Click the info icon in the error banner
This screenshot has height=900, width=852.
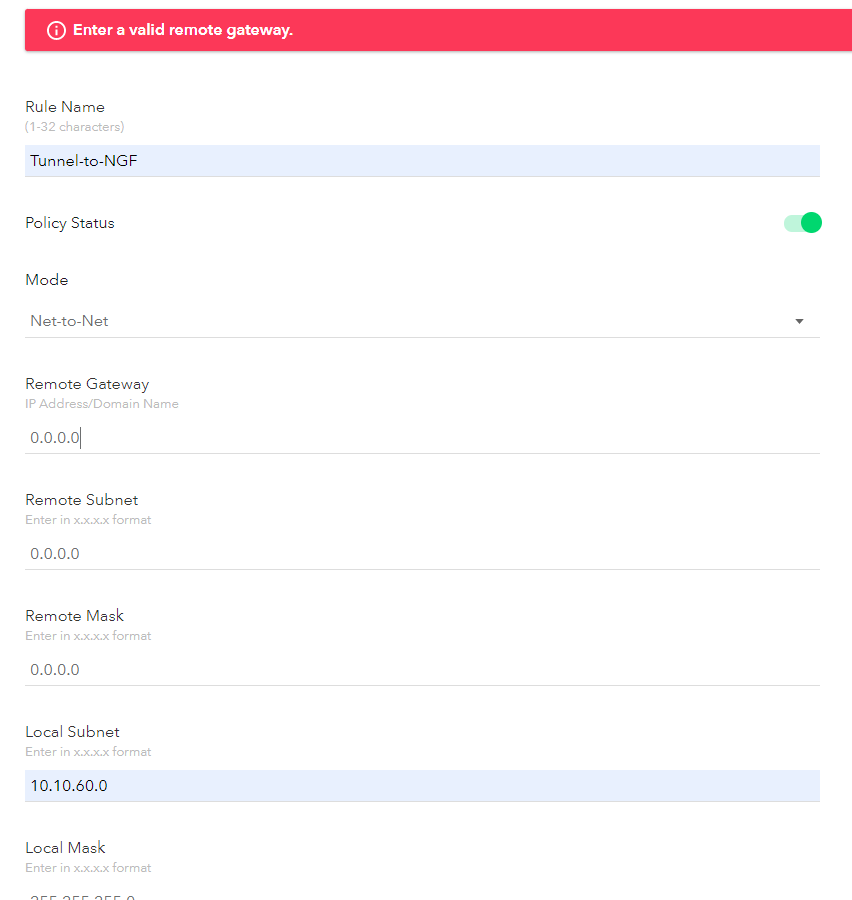pos(56,31)
